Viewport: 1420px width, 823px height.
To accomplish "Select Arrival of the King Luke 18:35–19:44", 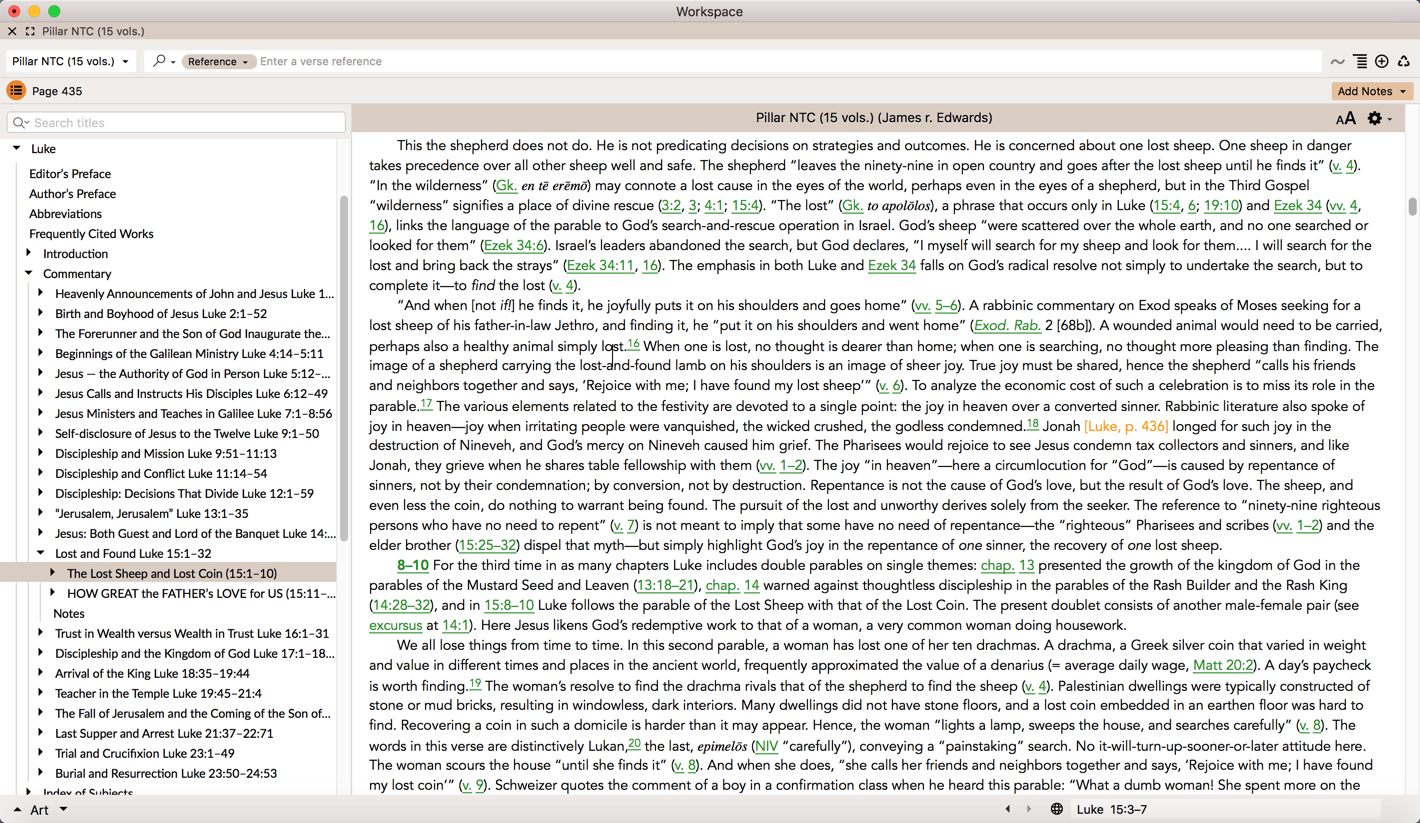I will point(152,674).
